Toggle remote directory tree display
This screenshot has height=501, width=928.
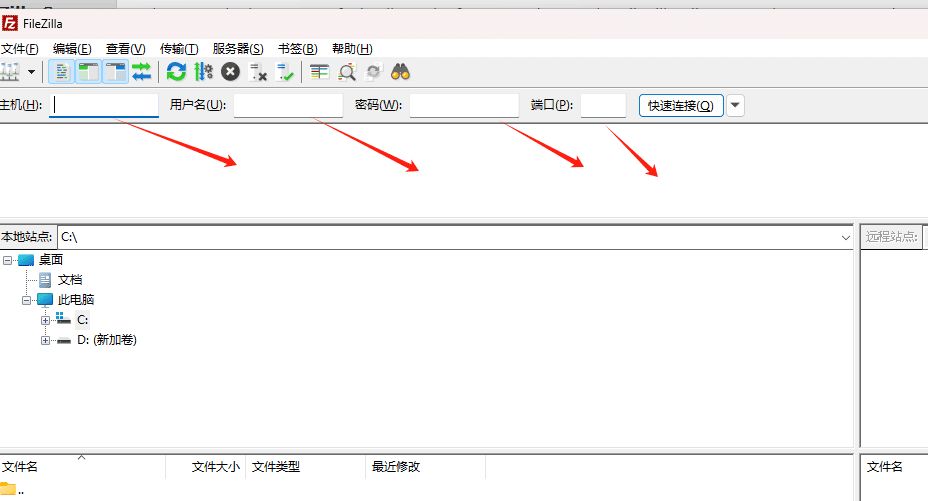pyautogui.click(x=115, y=72)
